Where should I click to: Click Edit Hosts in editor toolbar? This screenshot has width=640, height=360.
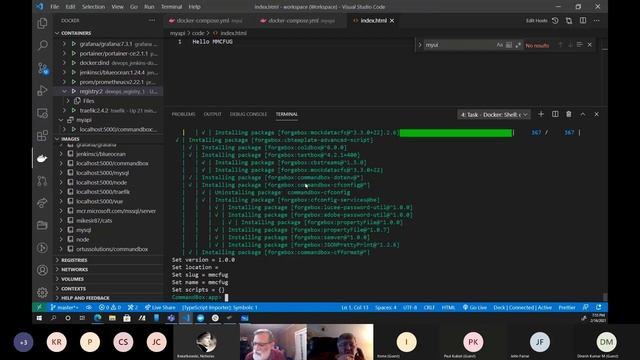[x=536, y=20]
